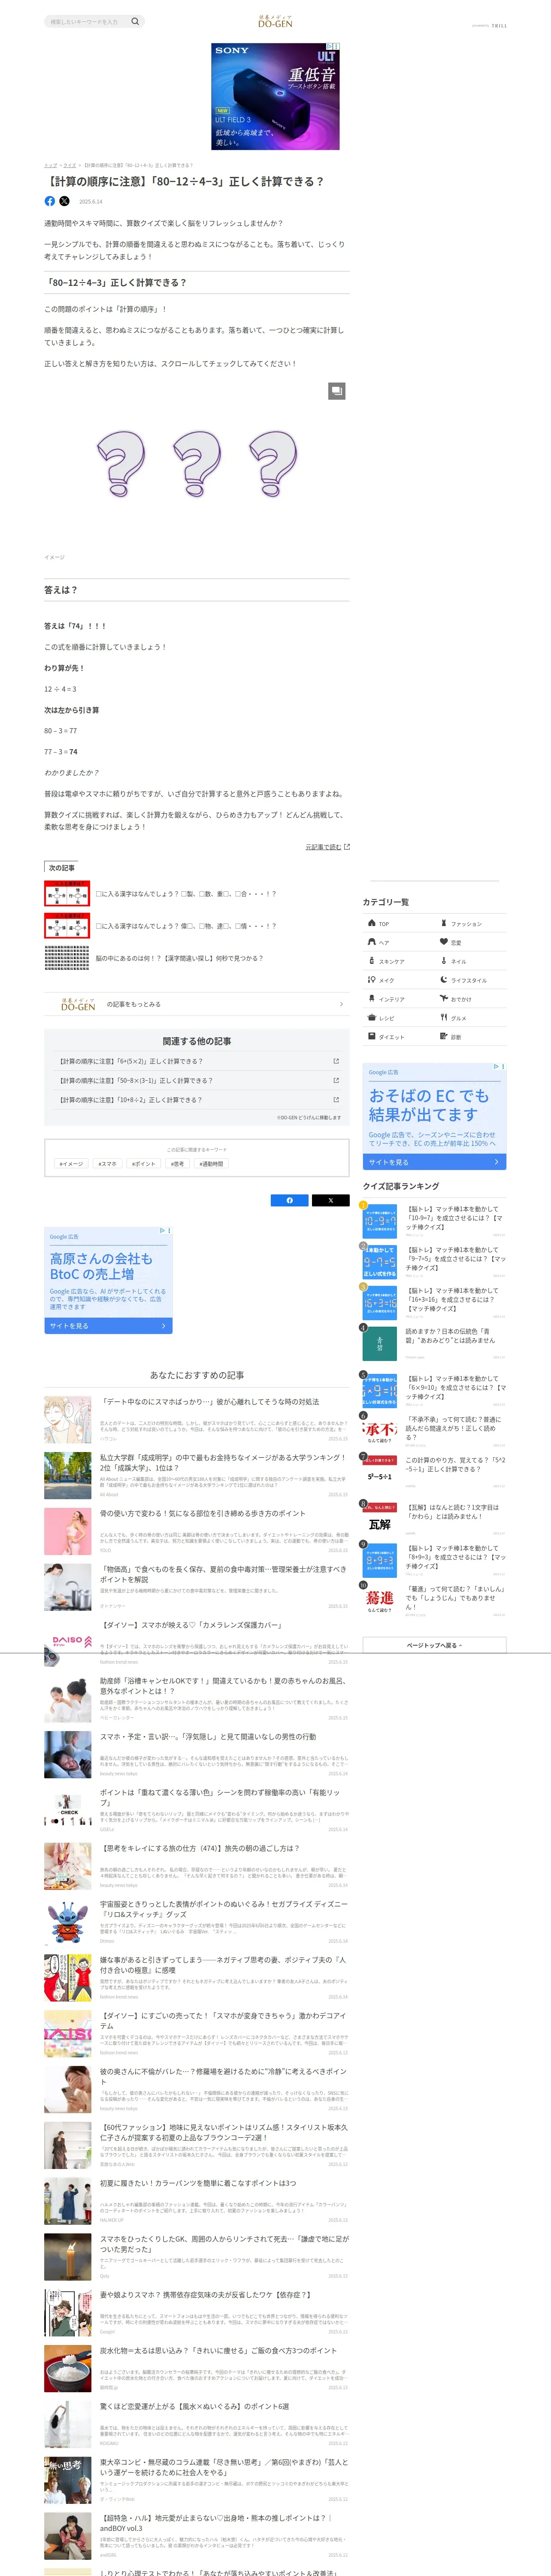Open 助産師「浴槽キャンセルOKです！」 article
551x2576 pixels.
[x=224, y=1686]
